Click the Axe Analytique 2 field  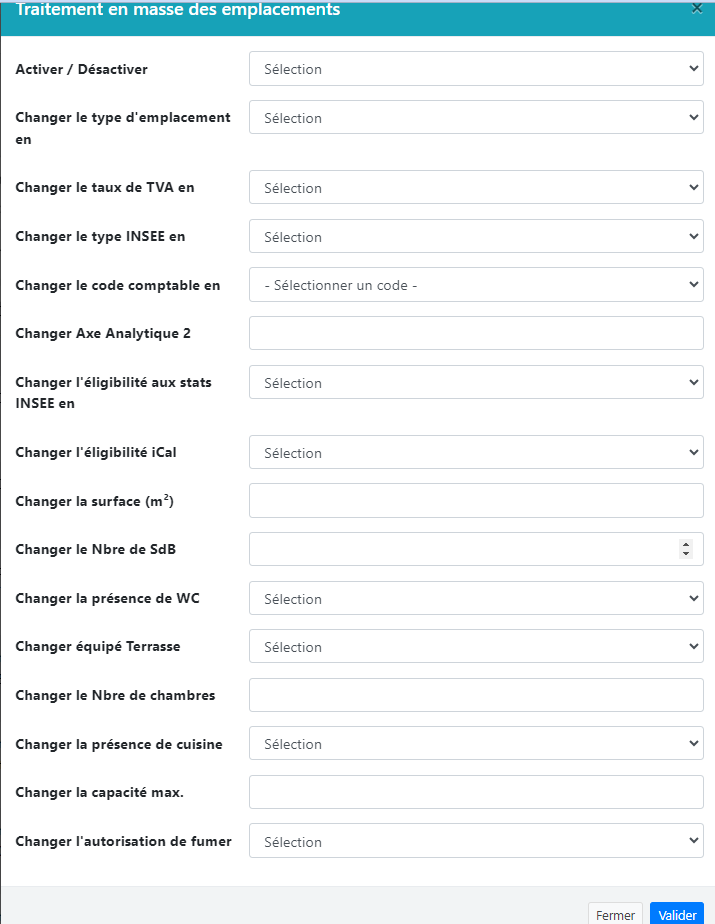[476, 334]
